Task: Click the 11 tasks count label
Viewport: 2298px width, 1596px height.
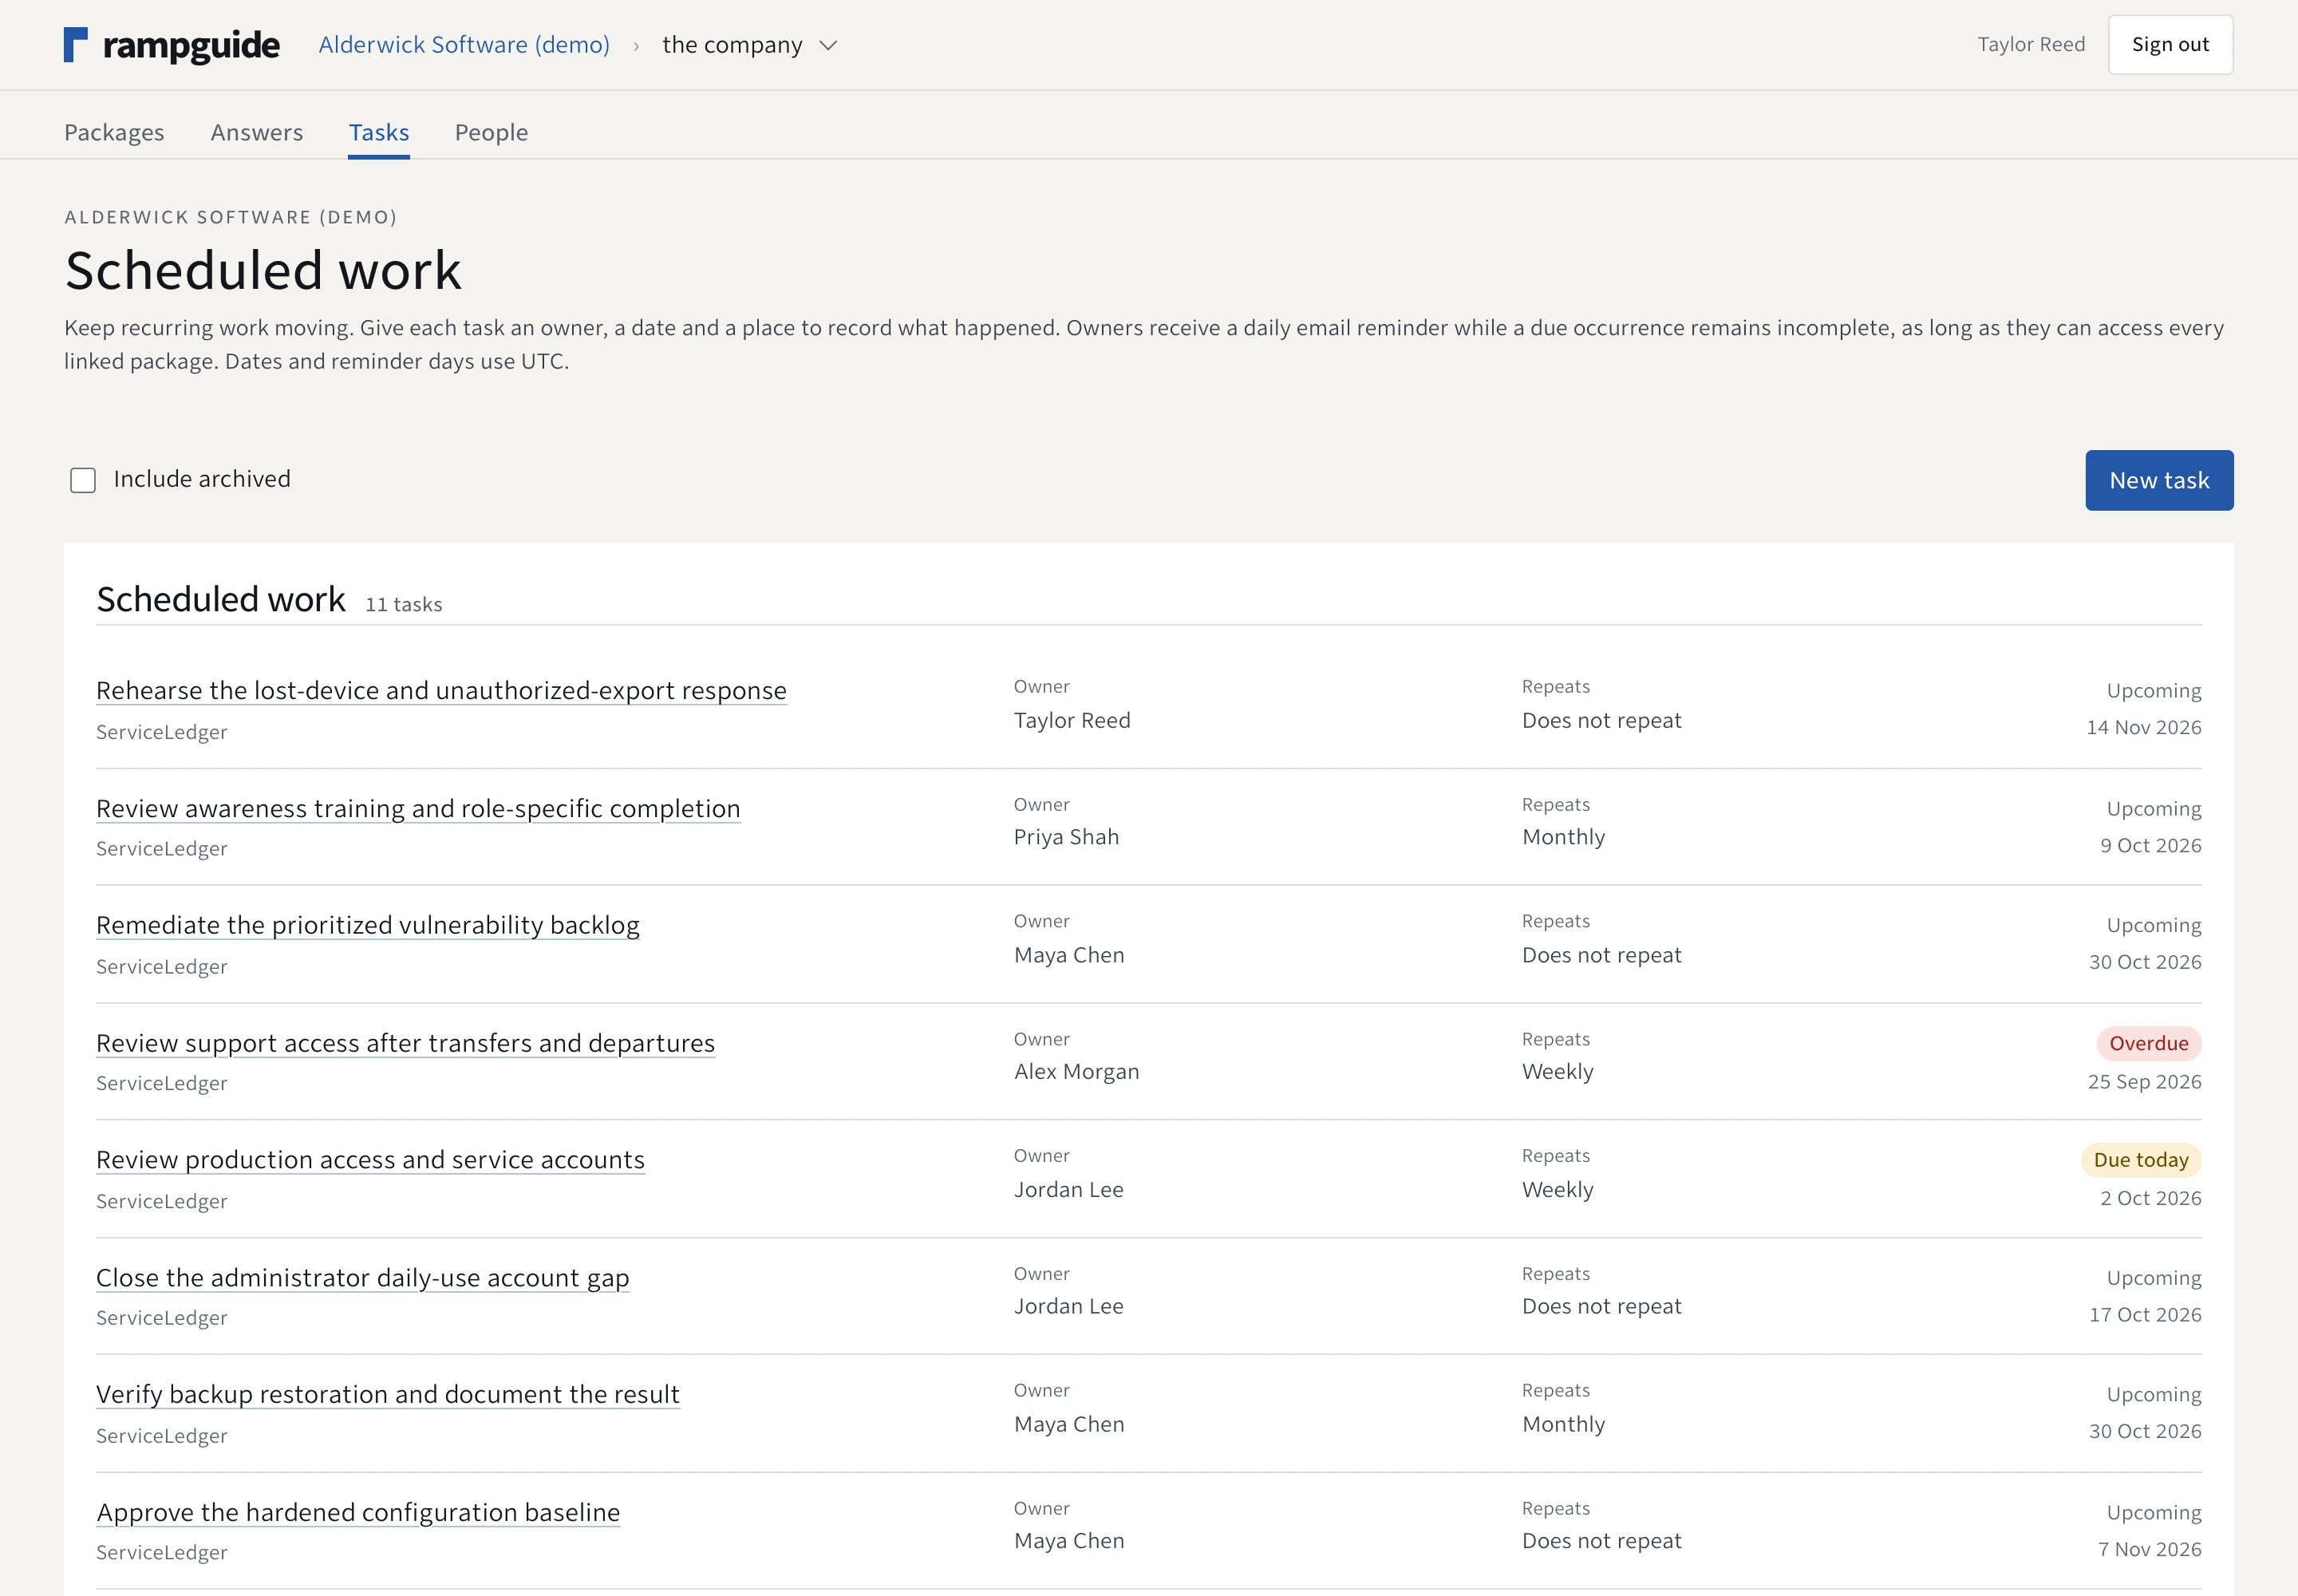Action: click(x=403, y=604)
